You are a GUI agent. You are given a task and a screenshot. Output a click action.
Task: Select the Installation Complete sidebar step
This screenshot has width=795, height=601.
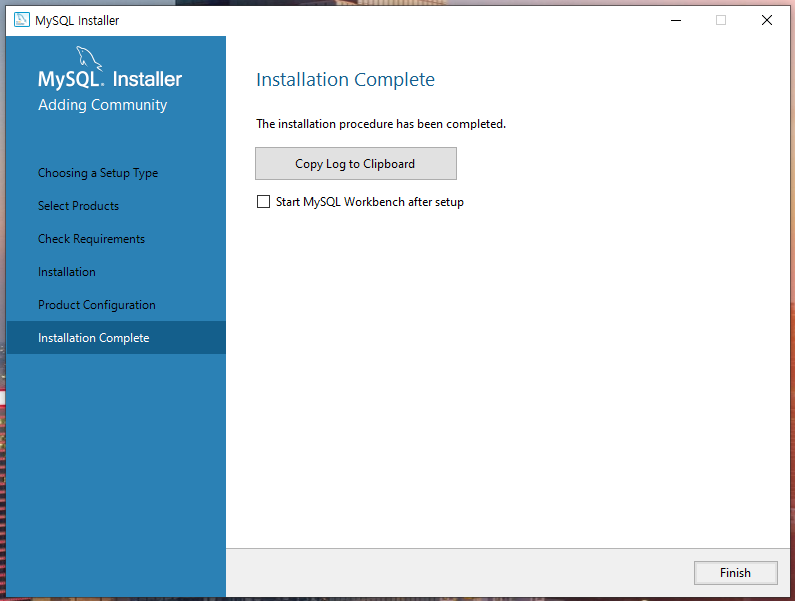pos(116,338)
